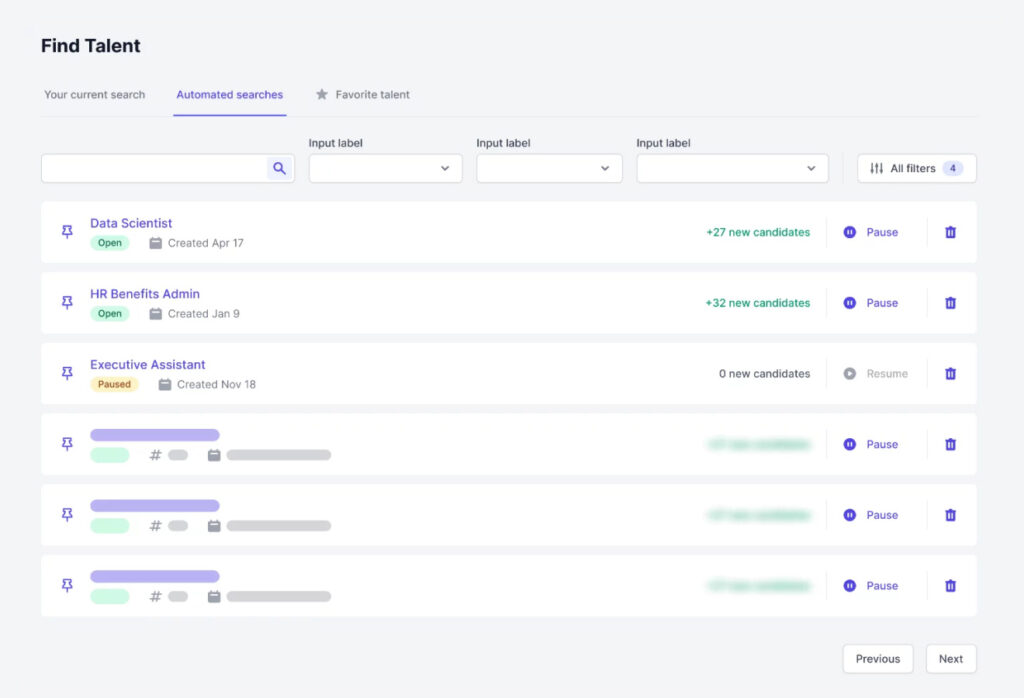Pause the Data Scientist automated search
Screen dimensions: 1024x698
click(x=871, y=232)
